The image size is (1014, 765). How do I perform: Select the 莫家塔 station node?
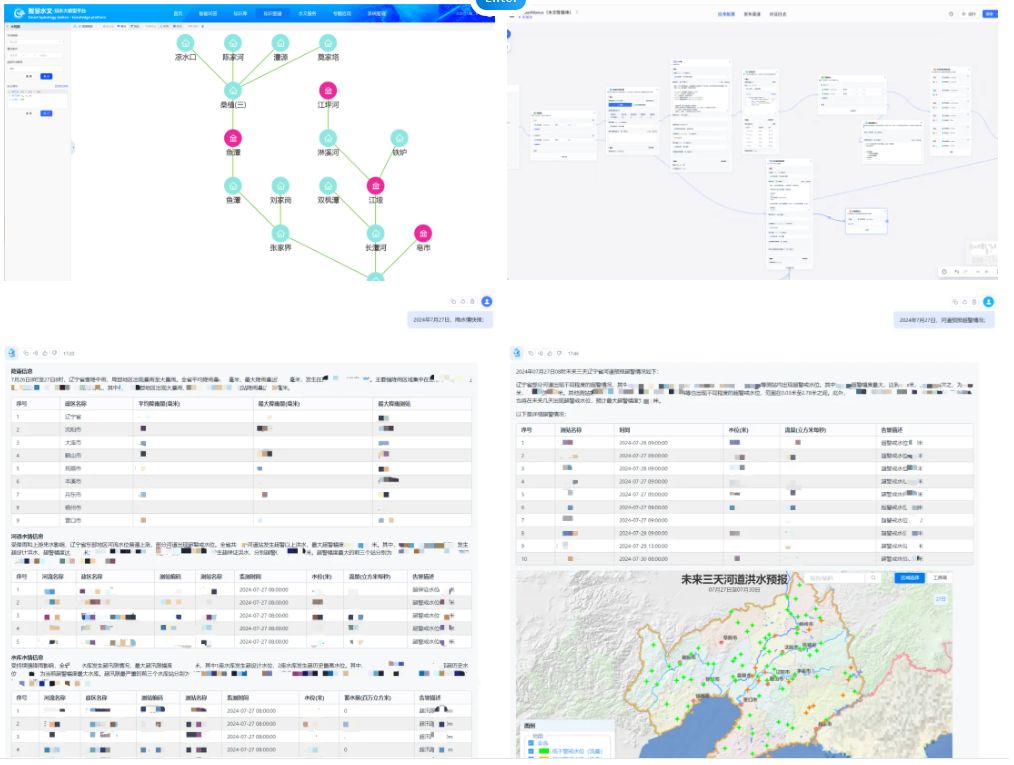pyautogui.click(x=328, y=43)
